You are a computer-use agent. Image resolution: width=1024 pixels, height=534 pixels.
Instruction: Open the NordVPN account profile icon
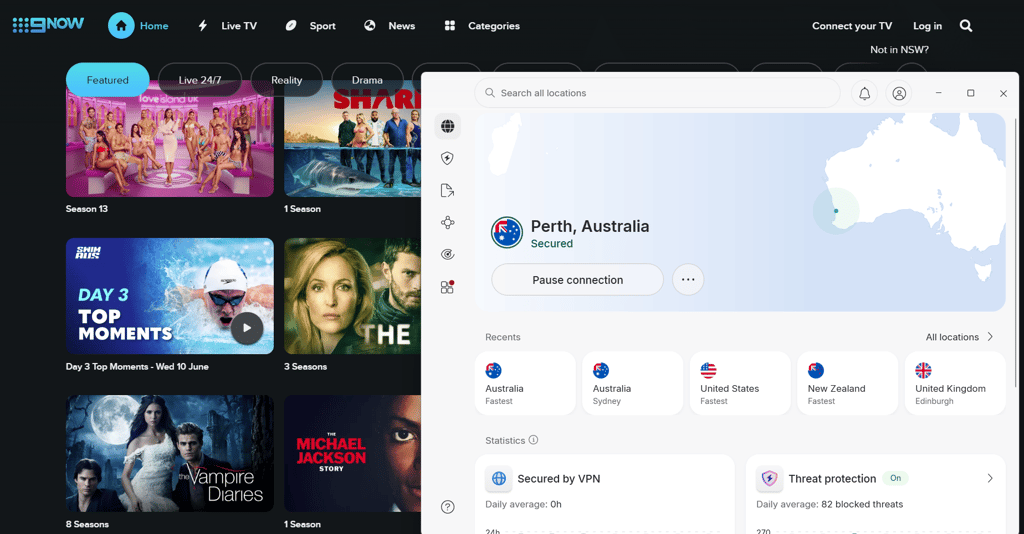coord(899,93)
